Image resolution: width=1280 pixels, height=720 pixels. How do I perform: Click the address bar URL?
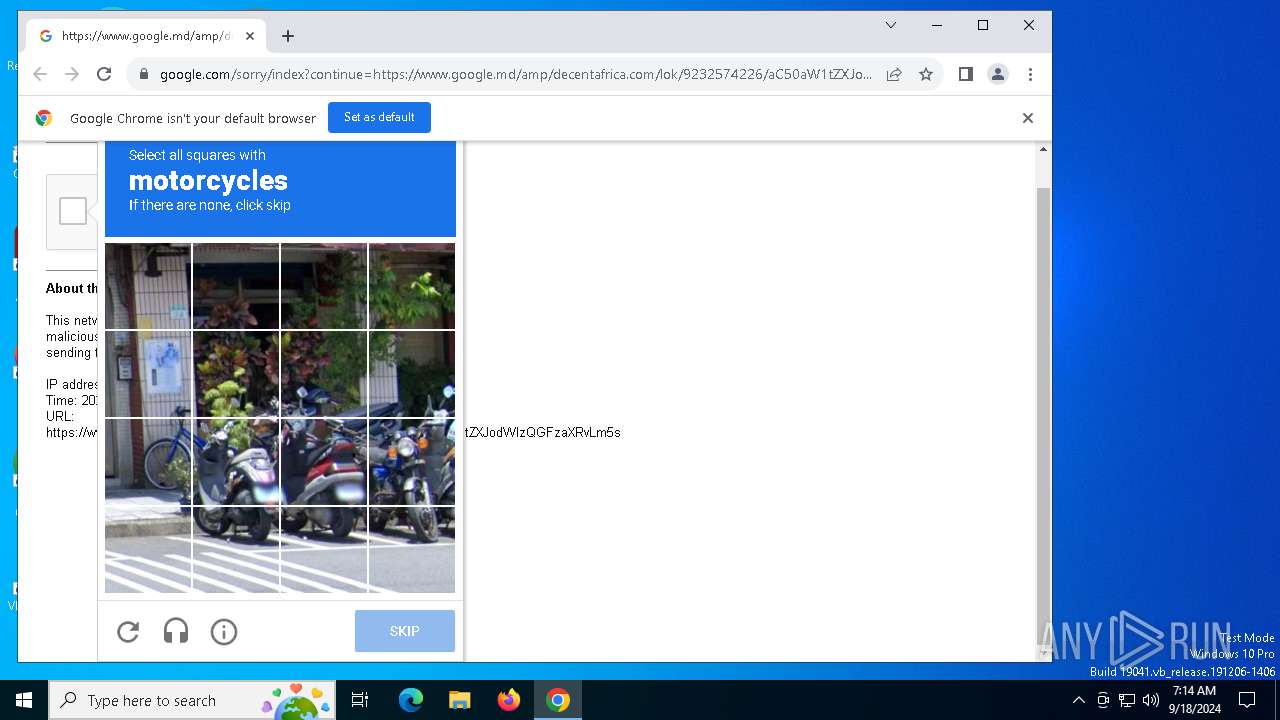(x=516, y=74)
